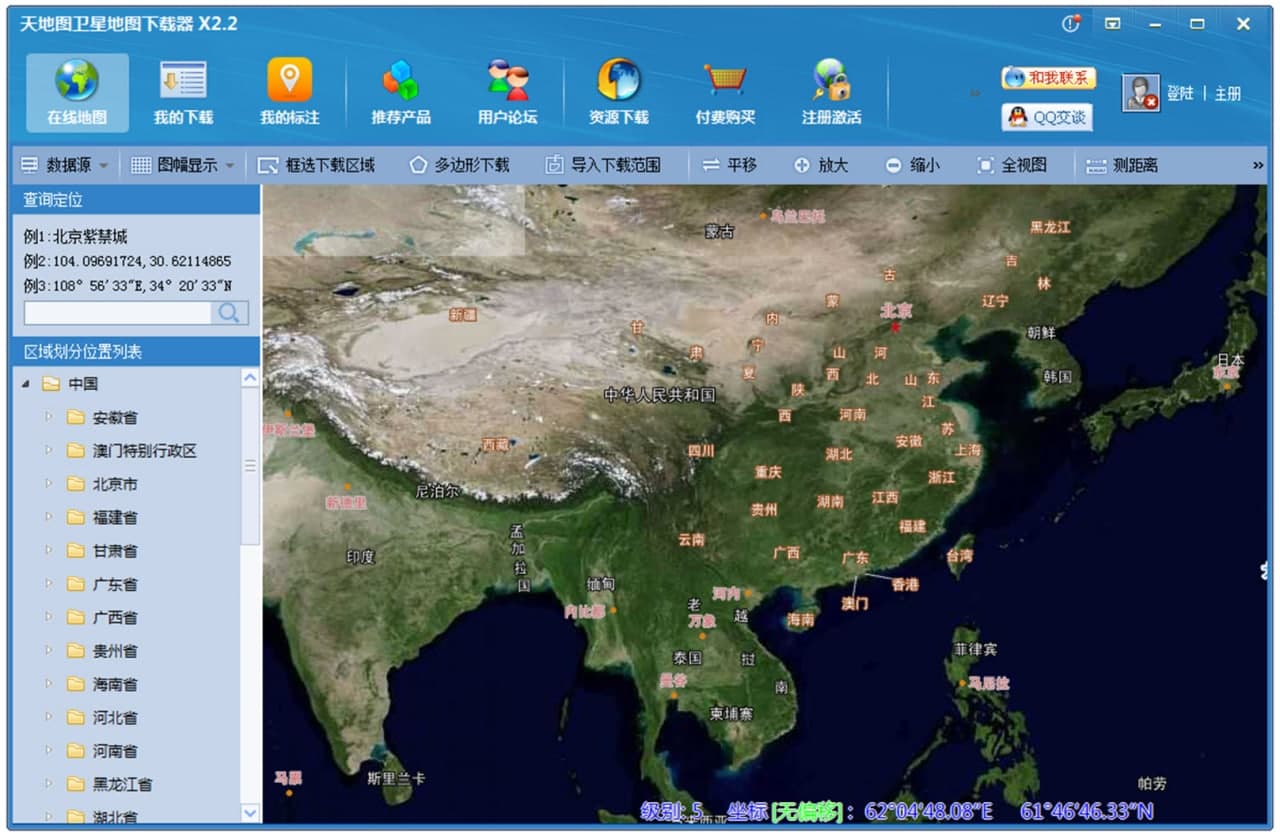Open the 图幅显示 map sheet dropdown
Image resolution: width=1280 pixels, height=836 pixels.
183,165
